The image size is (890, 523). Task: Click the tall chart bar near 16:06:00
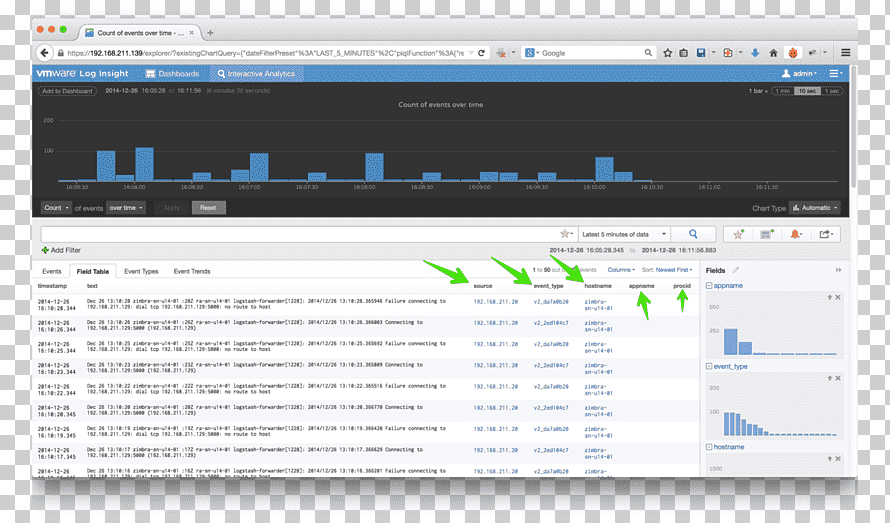point(144,164)
